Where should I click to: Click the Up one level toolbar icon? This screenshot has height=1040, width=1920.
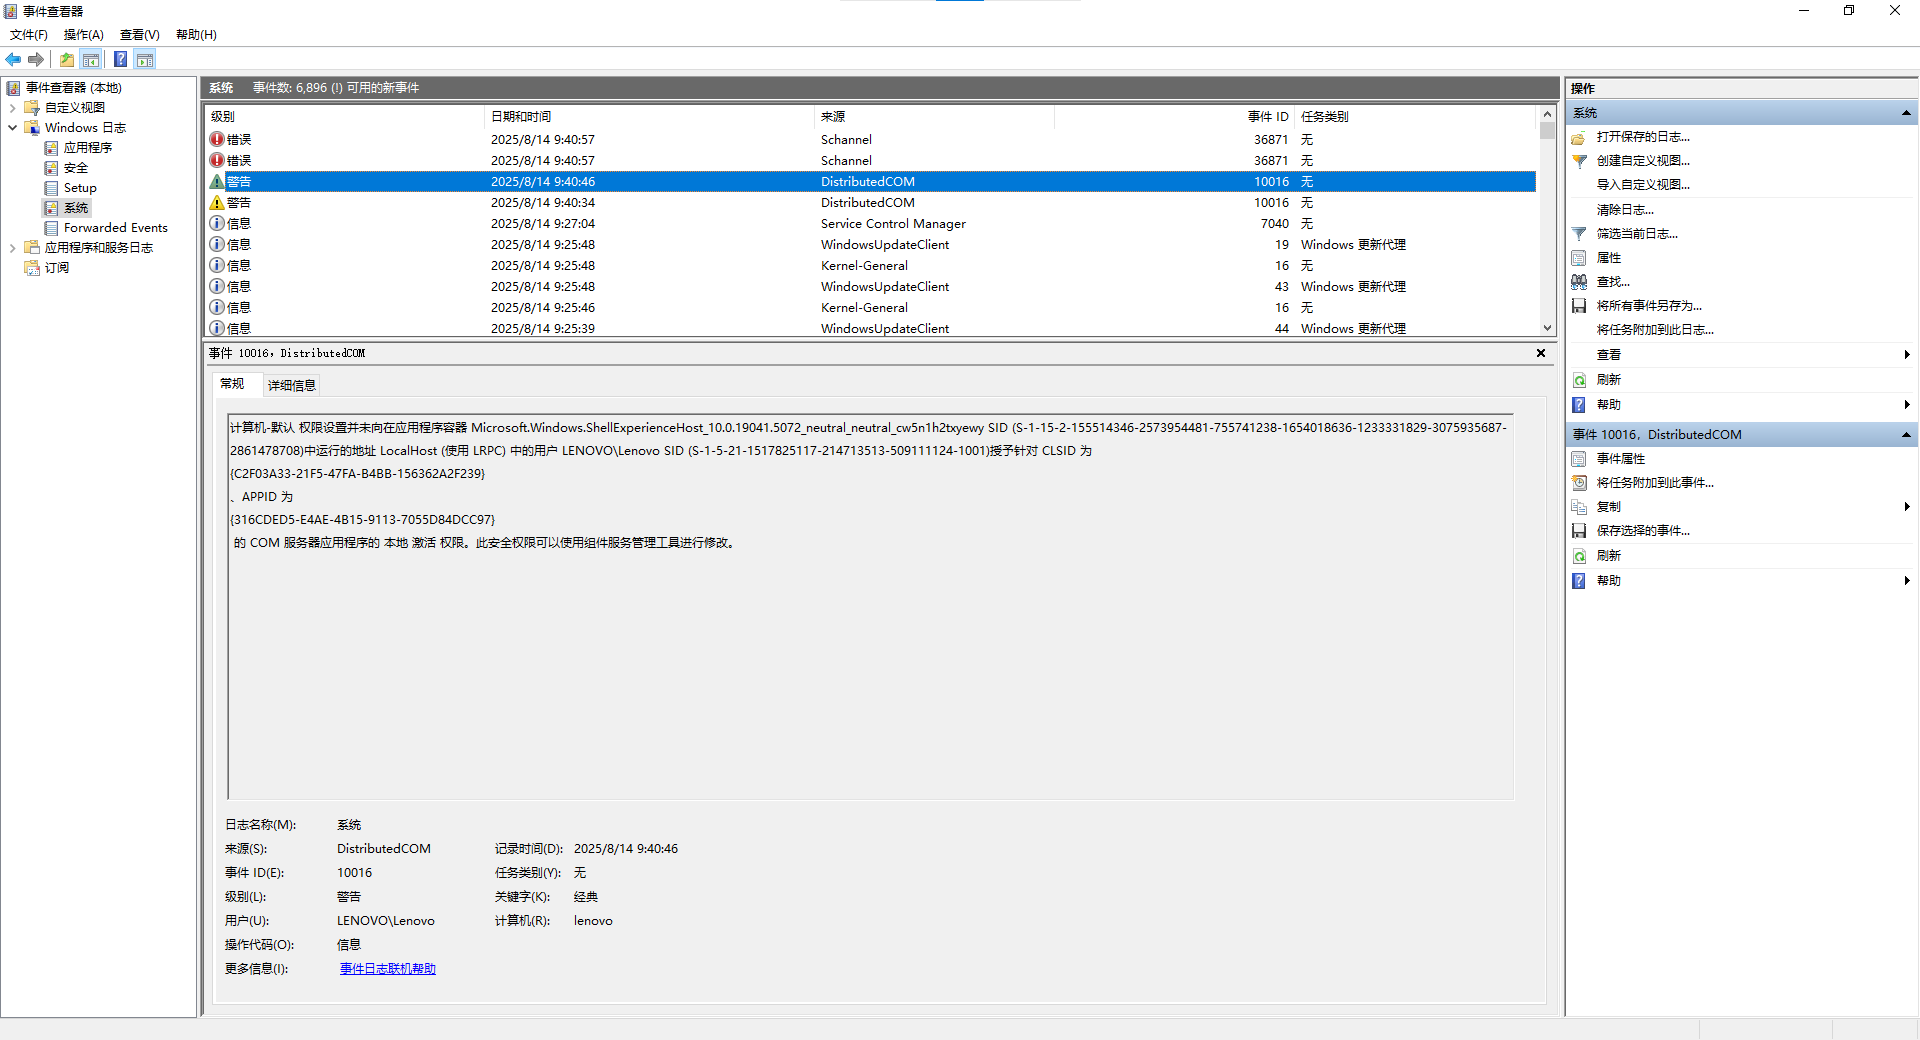67,59
